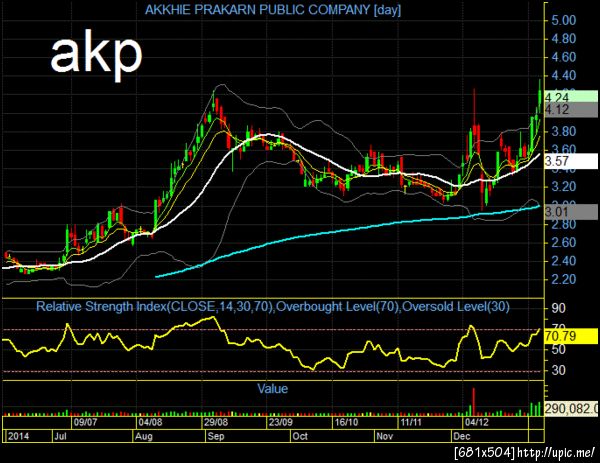Click the 04/08 date marker
This screenshot has width=600, height=463.
click(150, 422)
